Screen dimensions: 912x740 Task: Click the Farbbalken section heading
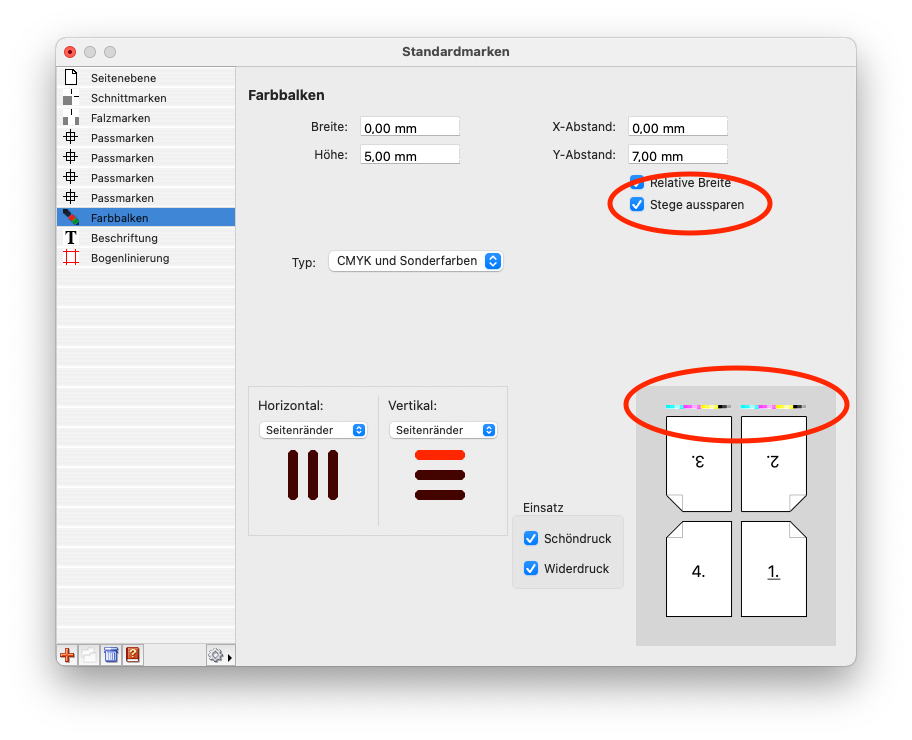coord(286,95)
